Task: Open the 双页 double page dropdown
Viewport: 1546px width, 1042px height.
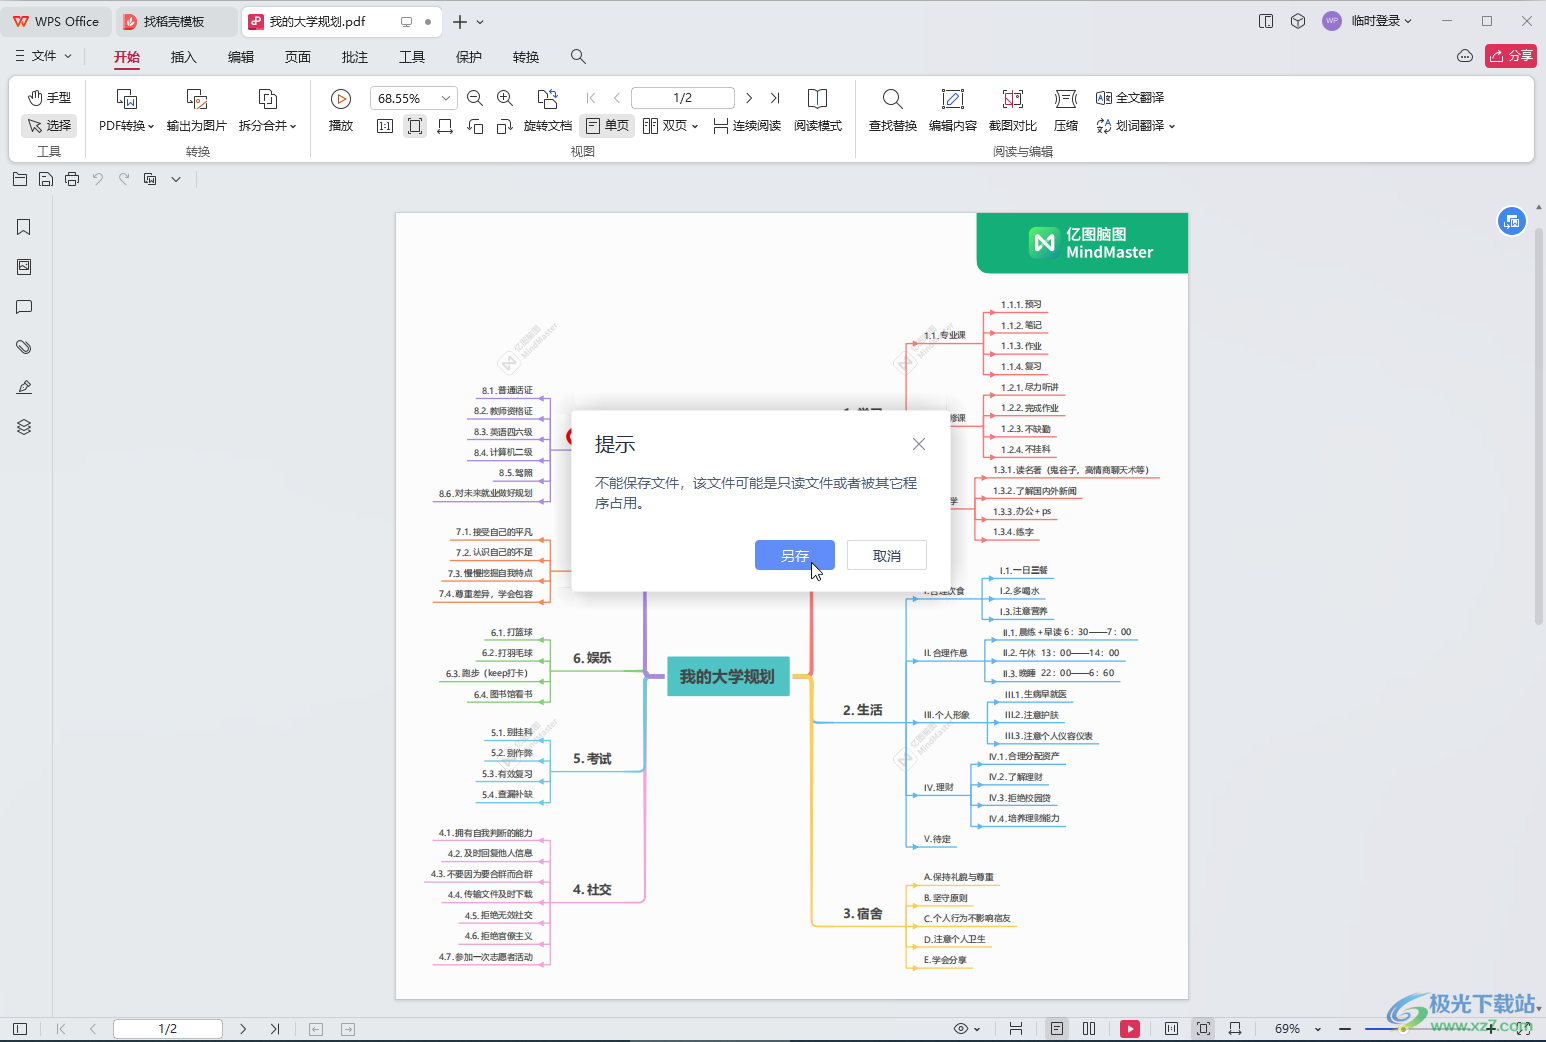Action: [x=670, y=126]
